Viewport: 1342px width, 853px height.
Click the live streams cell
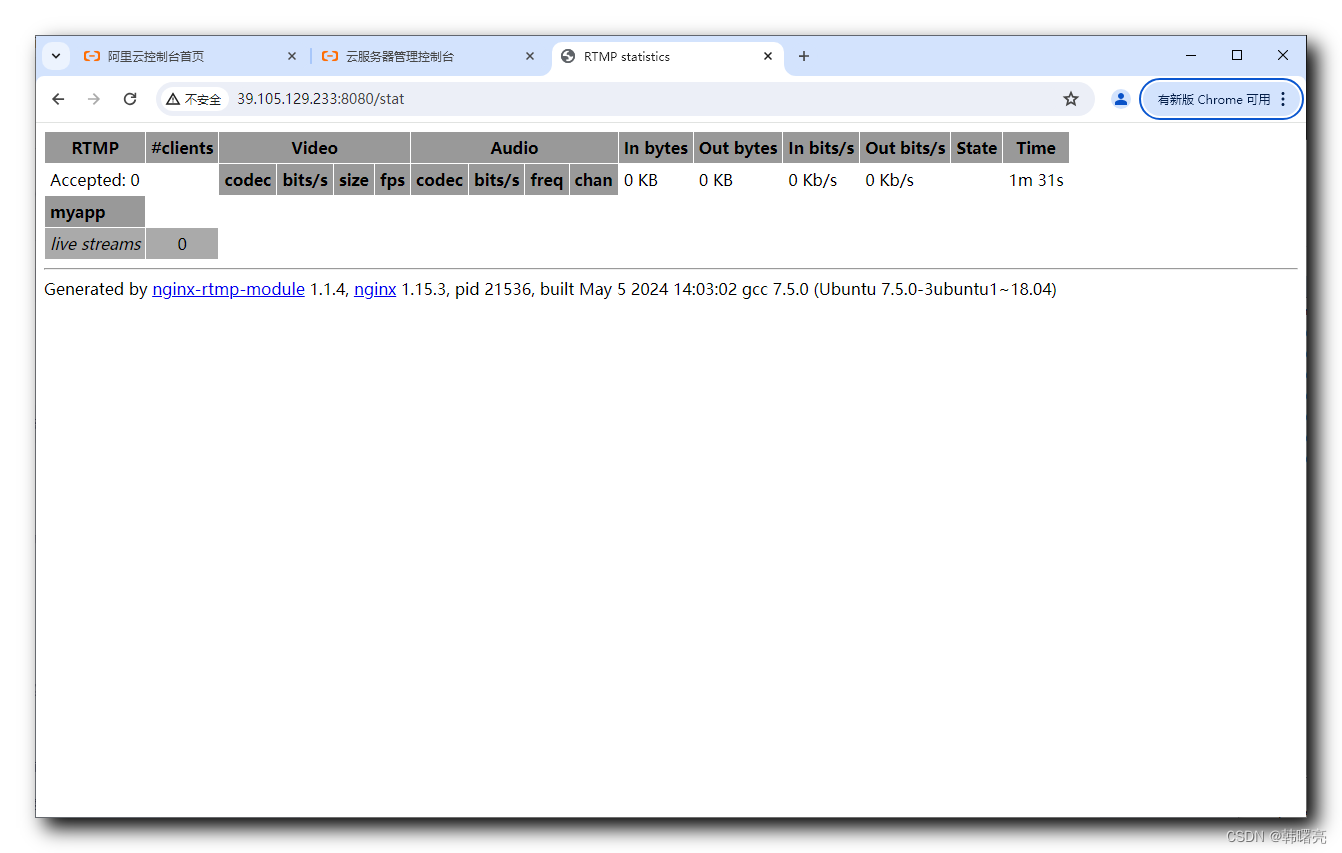coord(96,244)
